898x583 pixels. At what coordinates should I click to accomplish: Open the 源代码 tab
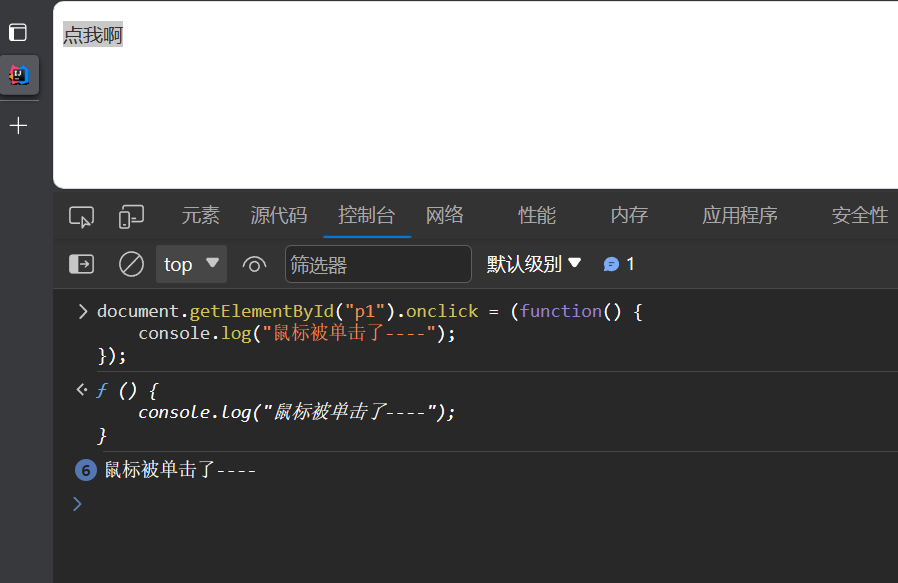pyautogui.click(x=278, y=215)
